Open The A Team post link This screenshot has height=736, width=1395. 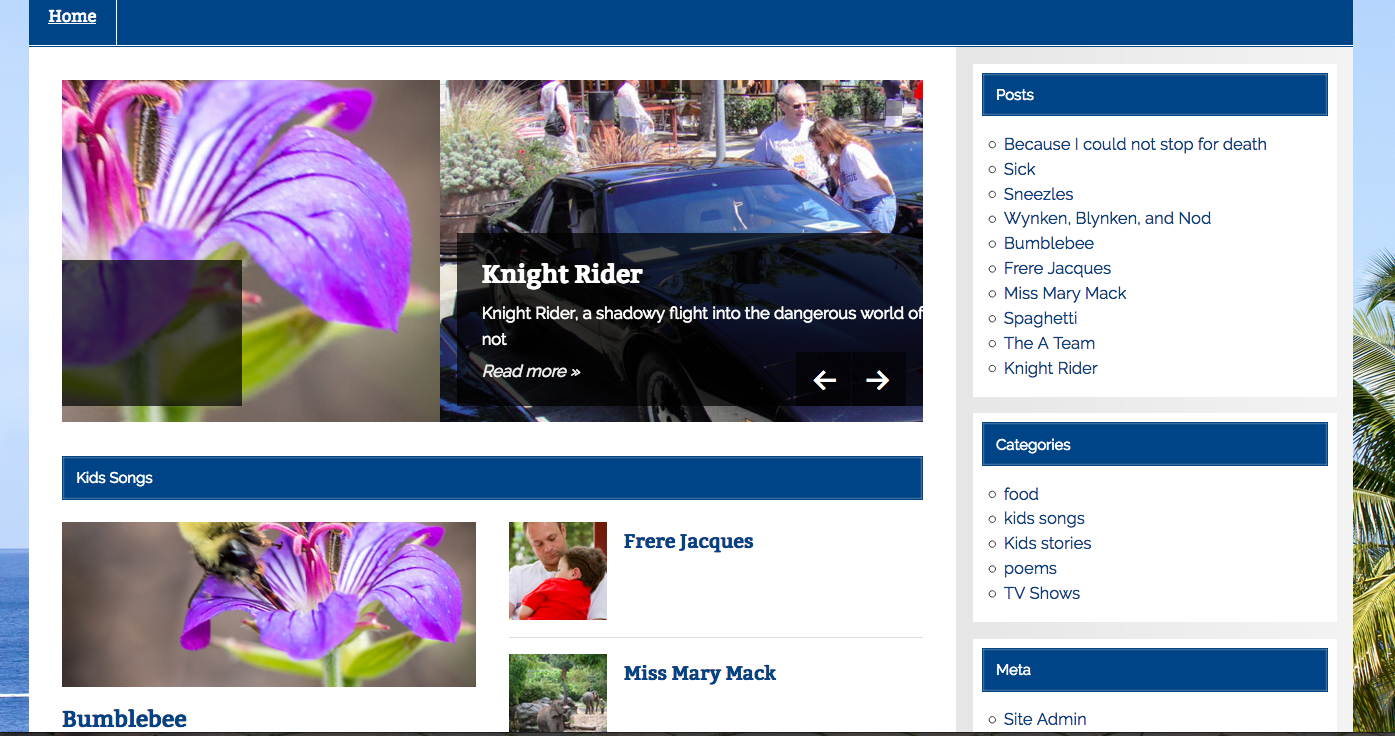1049,343
